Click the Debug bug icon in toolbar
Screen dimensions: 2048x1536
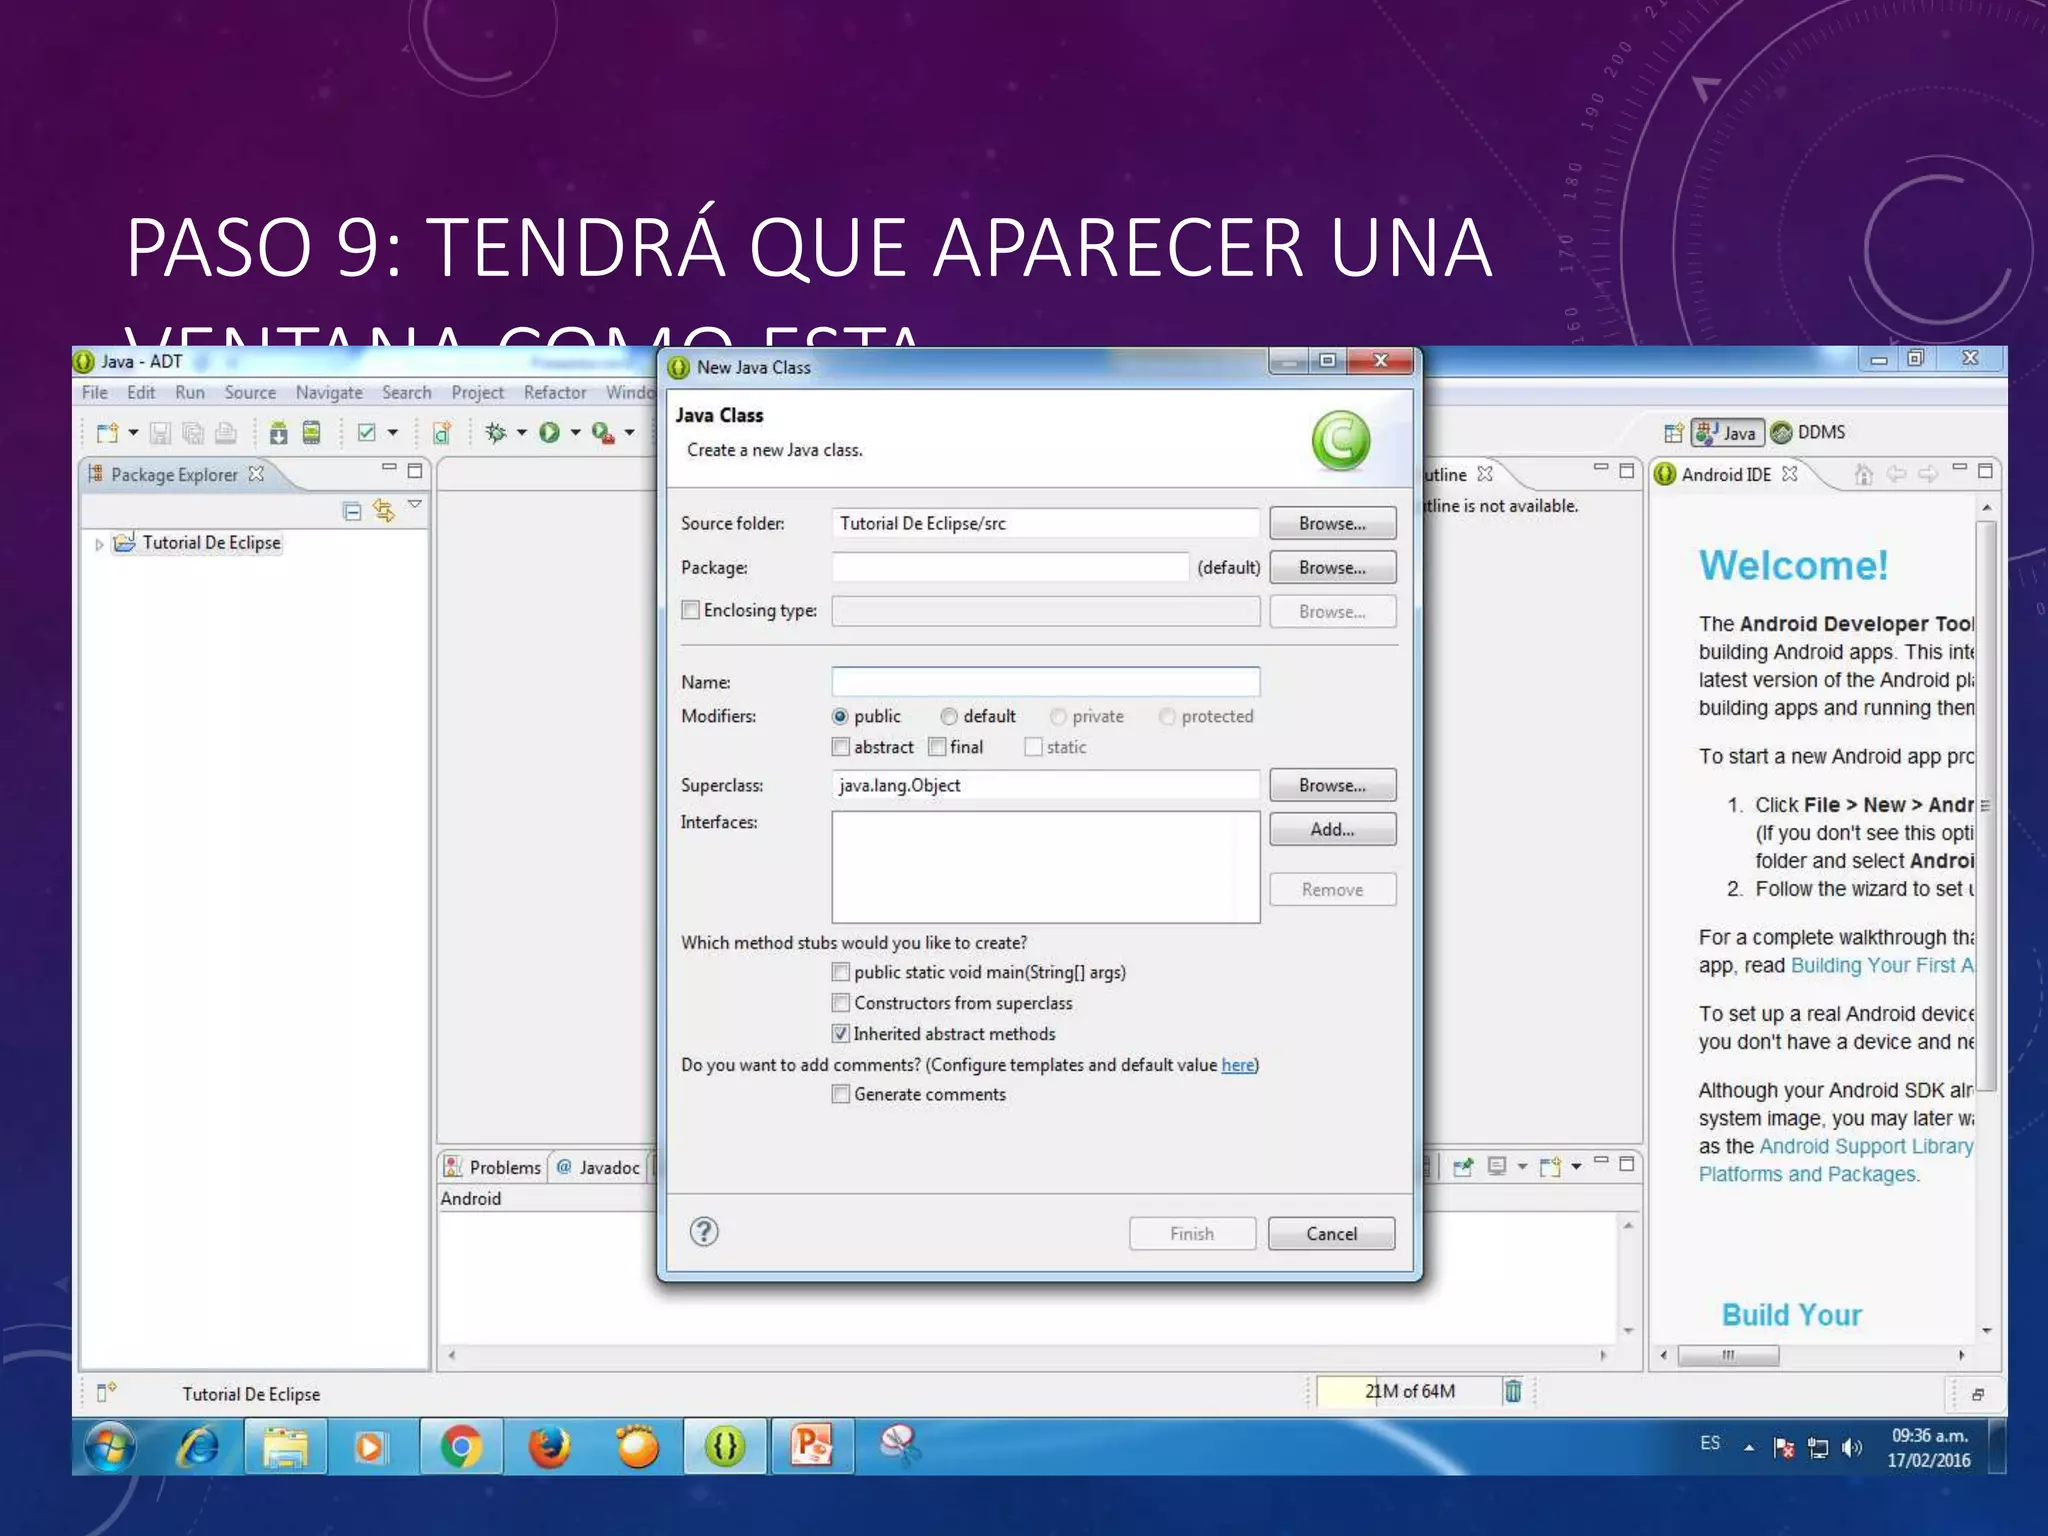496,432
